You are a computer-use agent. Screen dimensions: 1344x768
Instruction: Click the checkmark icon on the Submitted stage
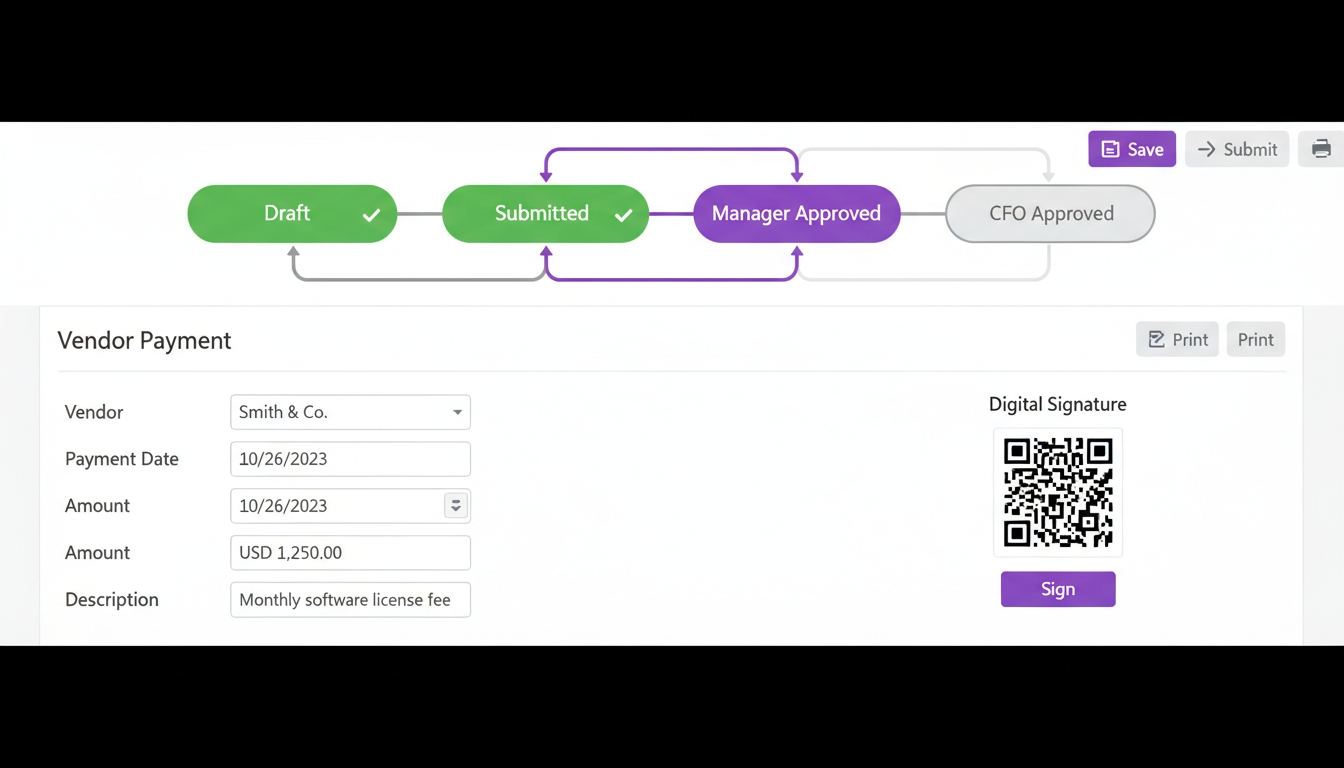coord(623,213)
